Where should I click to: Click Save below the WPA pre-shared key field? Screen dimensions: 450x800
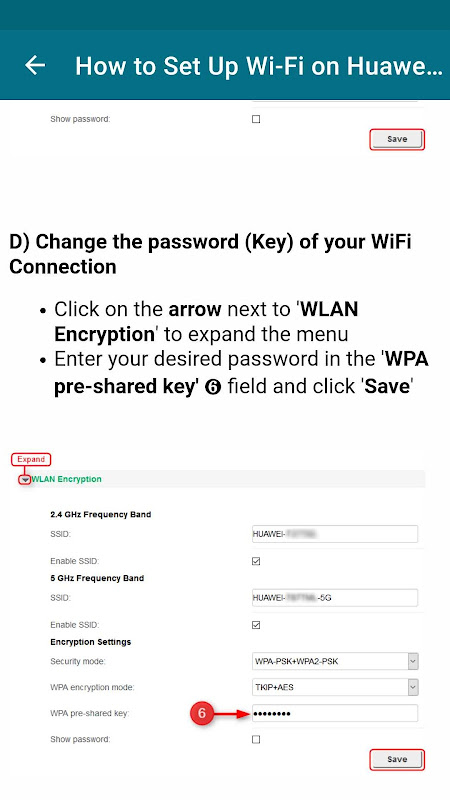(397, 760)
